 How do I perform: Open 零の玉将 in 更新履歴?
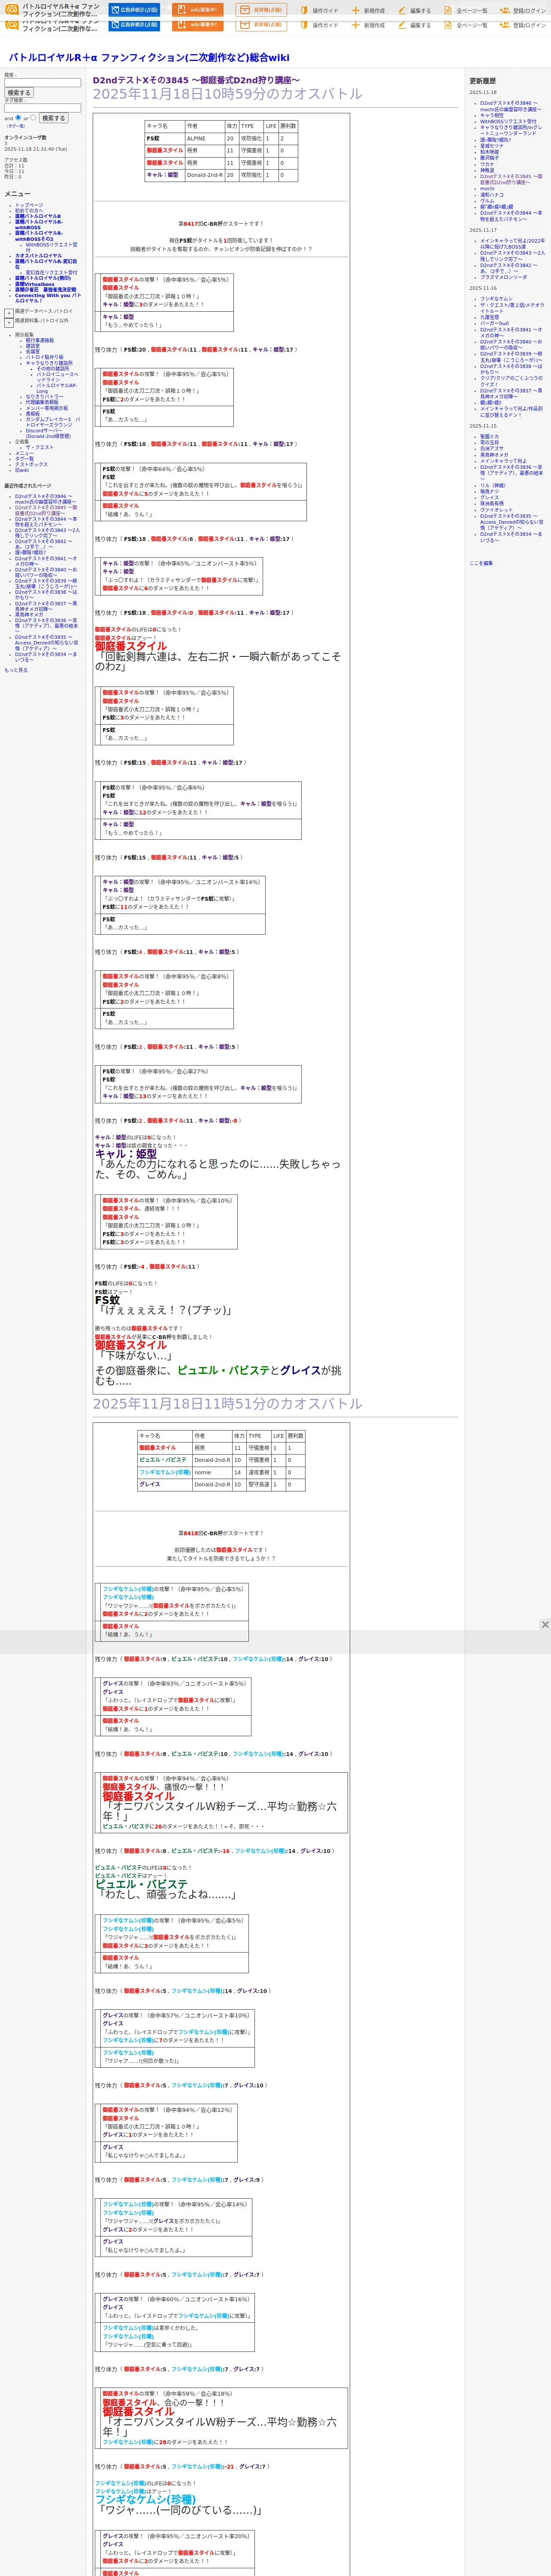coord(489,443)
